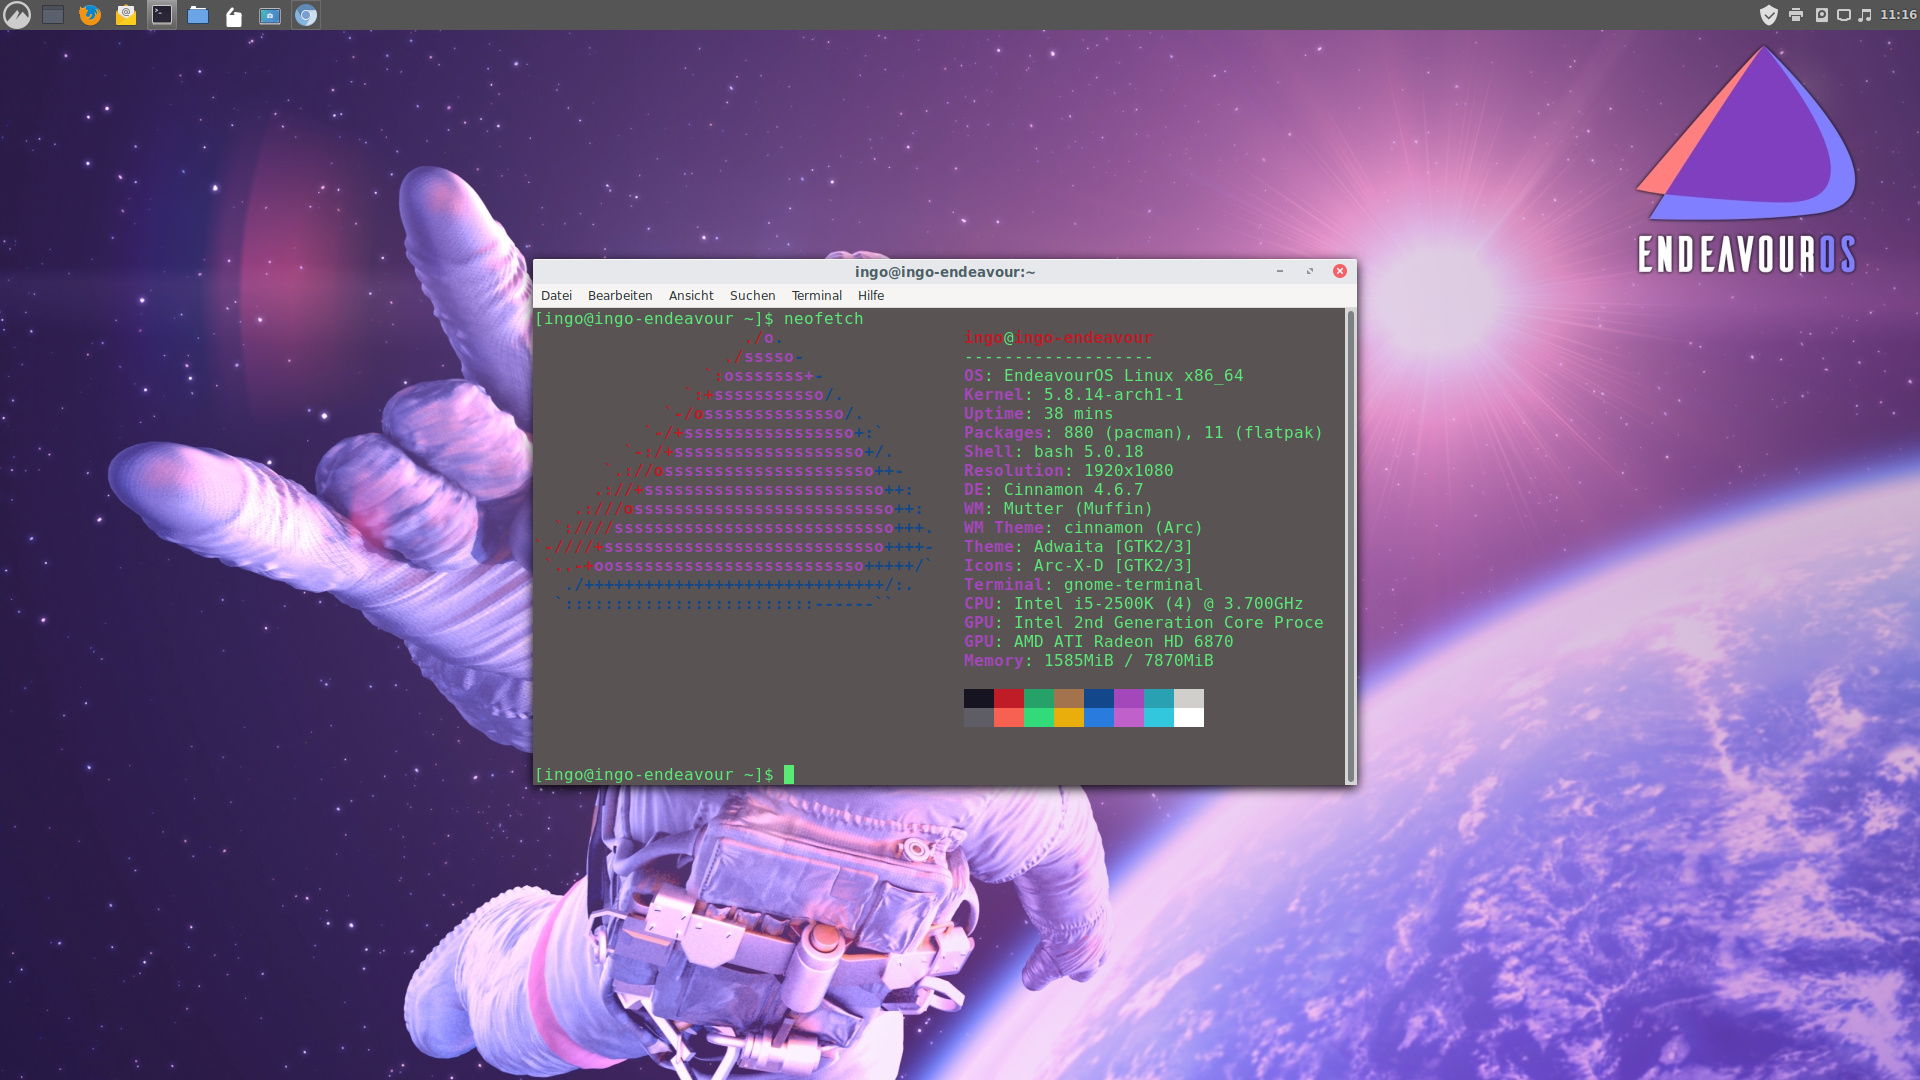
Task: Click the white color block in neofetch palette
Action: [x=1189, y=717]
